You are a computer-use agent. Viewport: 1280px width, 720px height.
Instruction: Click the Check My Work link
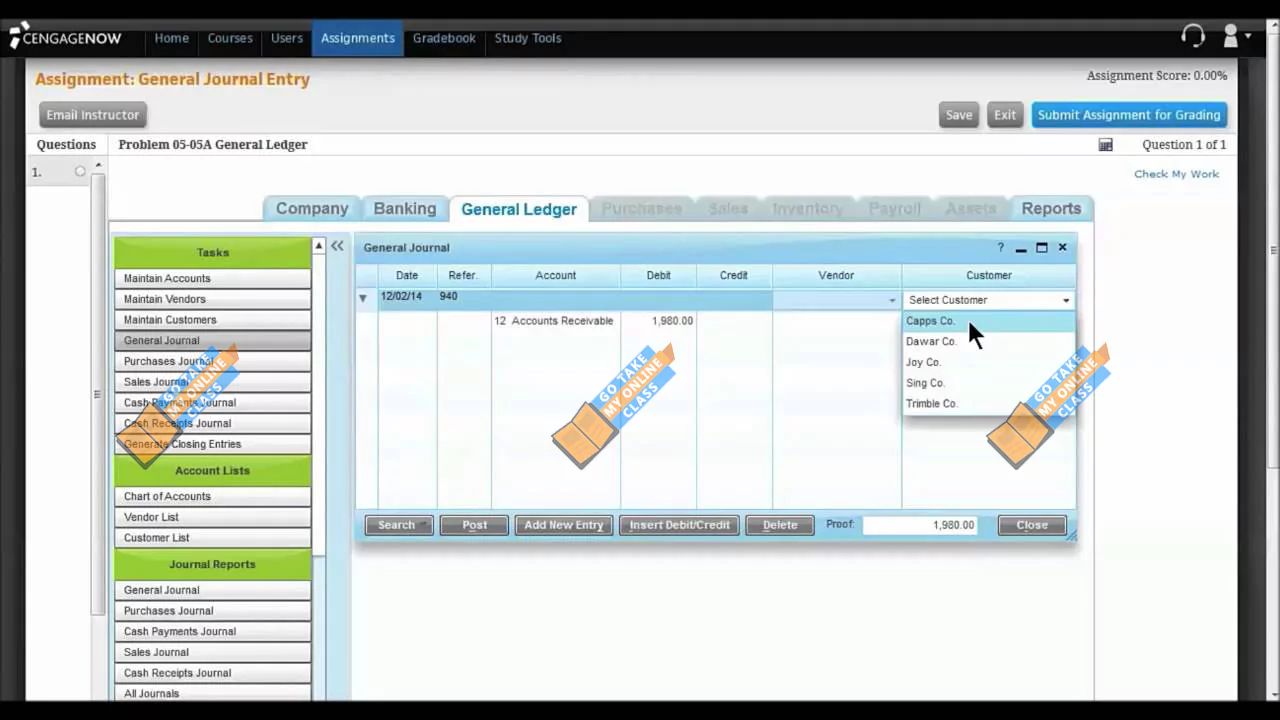pyautogui.click(x=1176, y=174)
